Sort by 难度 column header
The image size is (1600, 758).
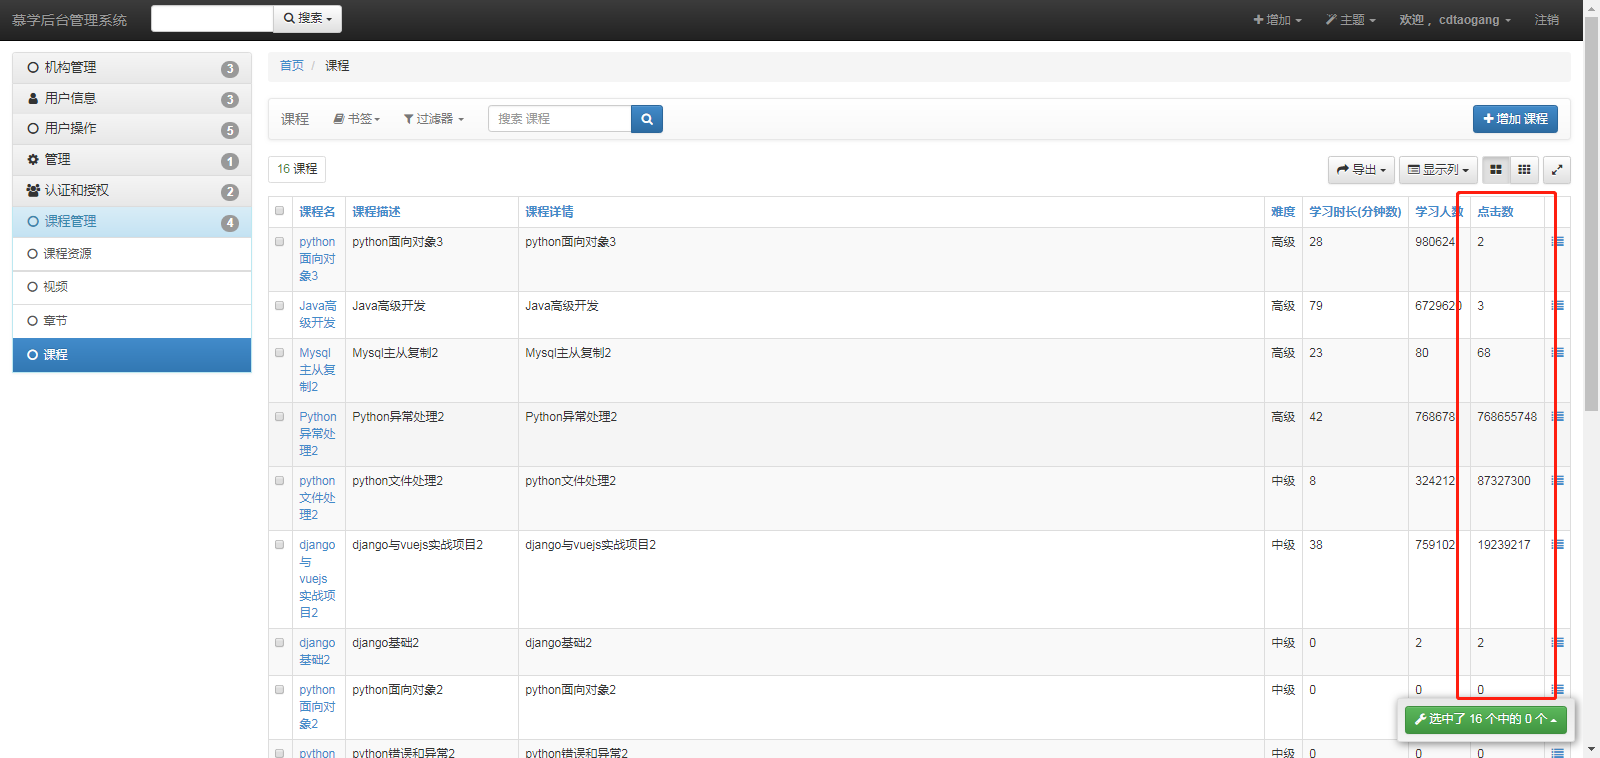click(1283, 212)
